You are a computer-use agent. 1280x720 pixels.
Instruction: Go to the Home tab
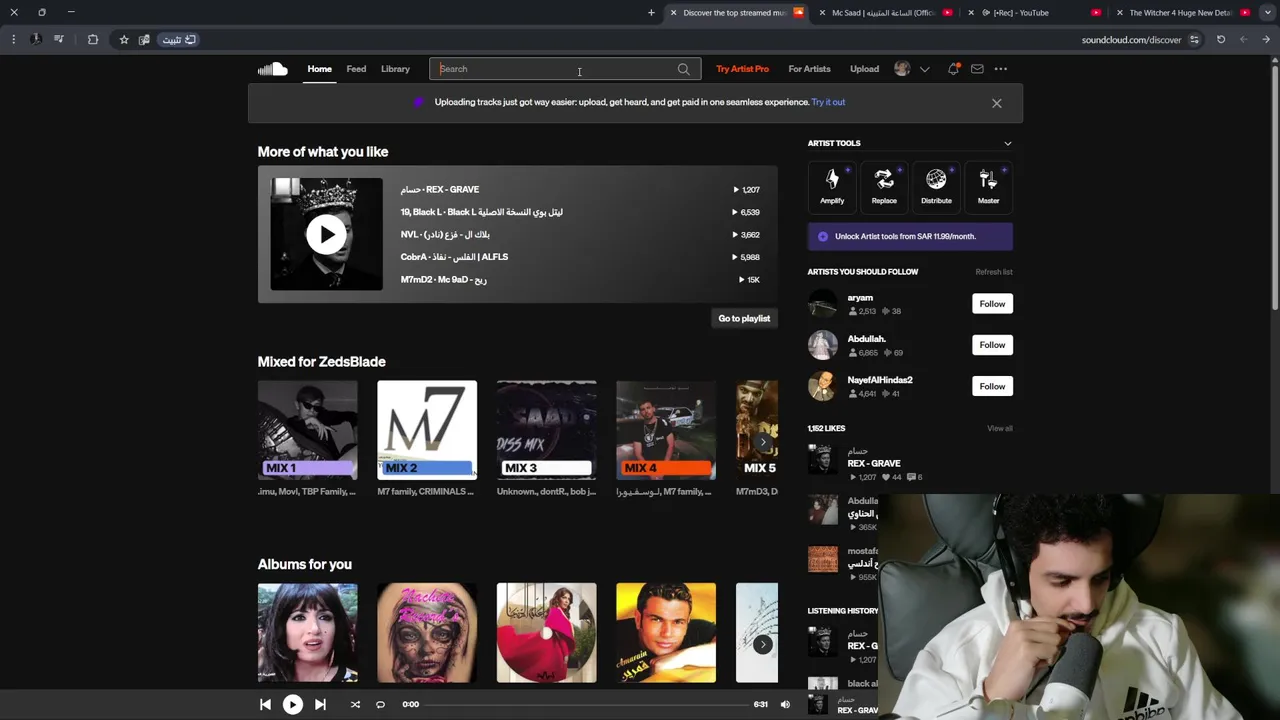pyautogui.click(x=319, y=69)
